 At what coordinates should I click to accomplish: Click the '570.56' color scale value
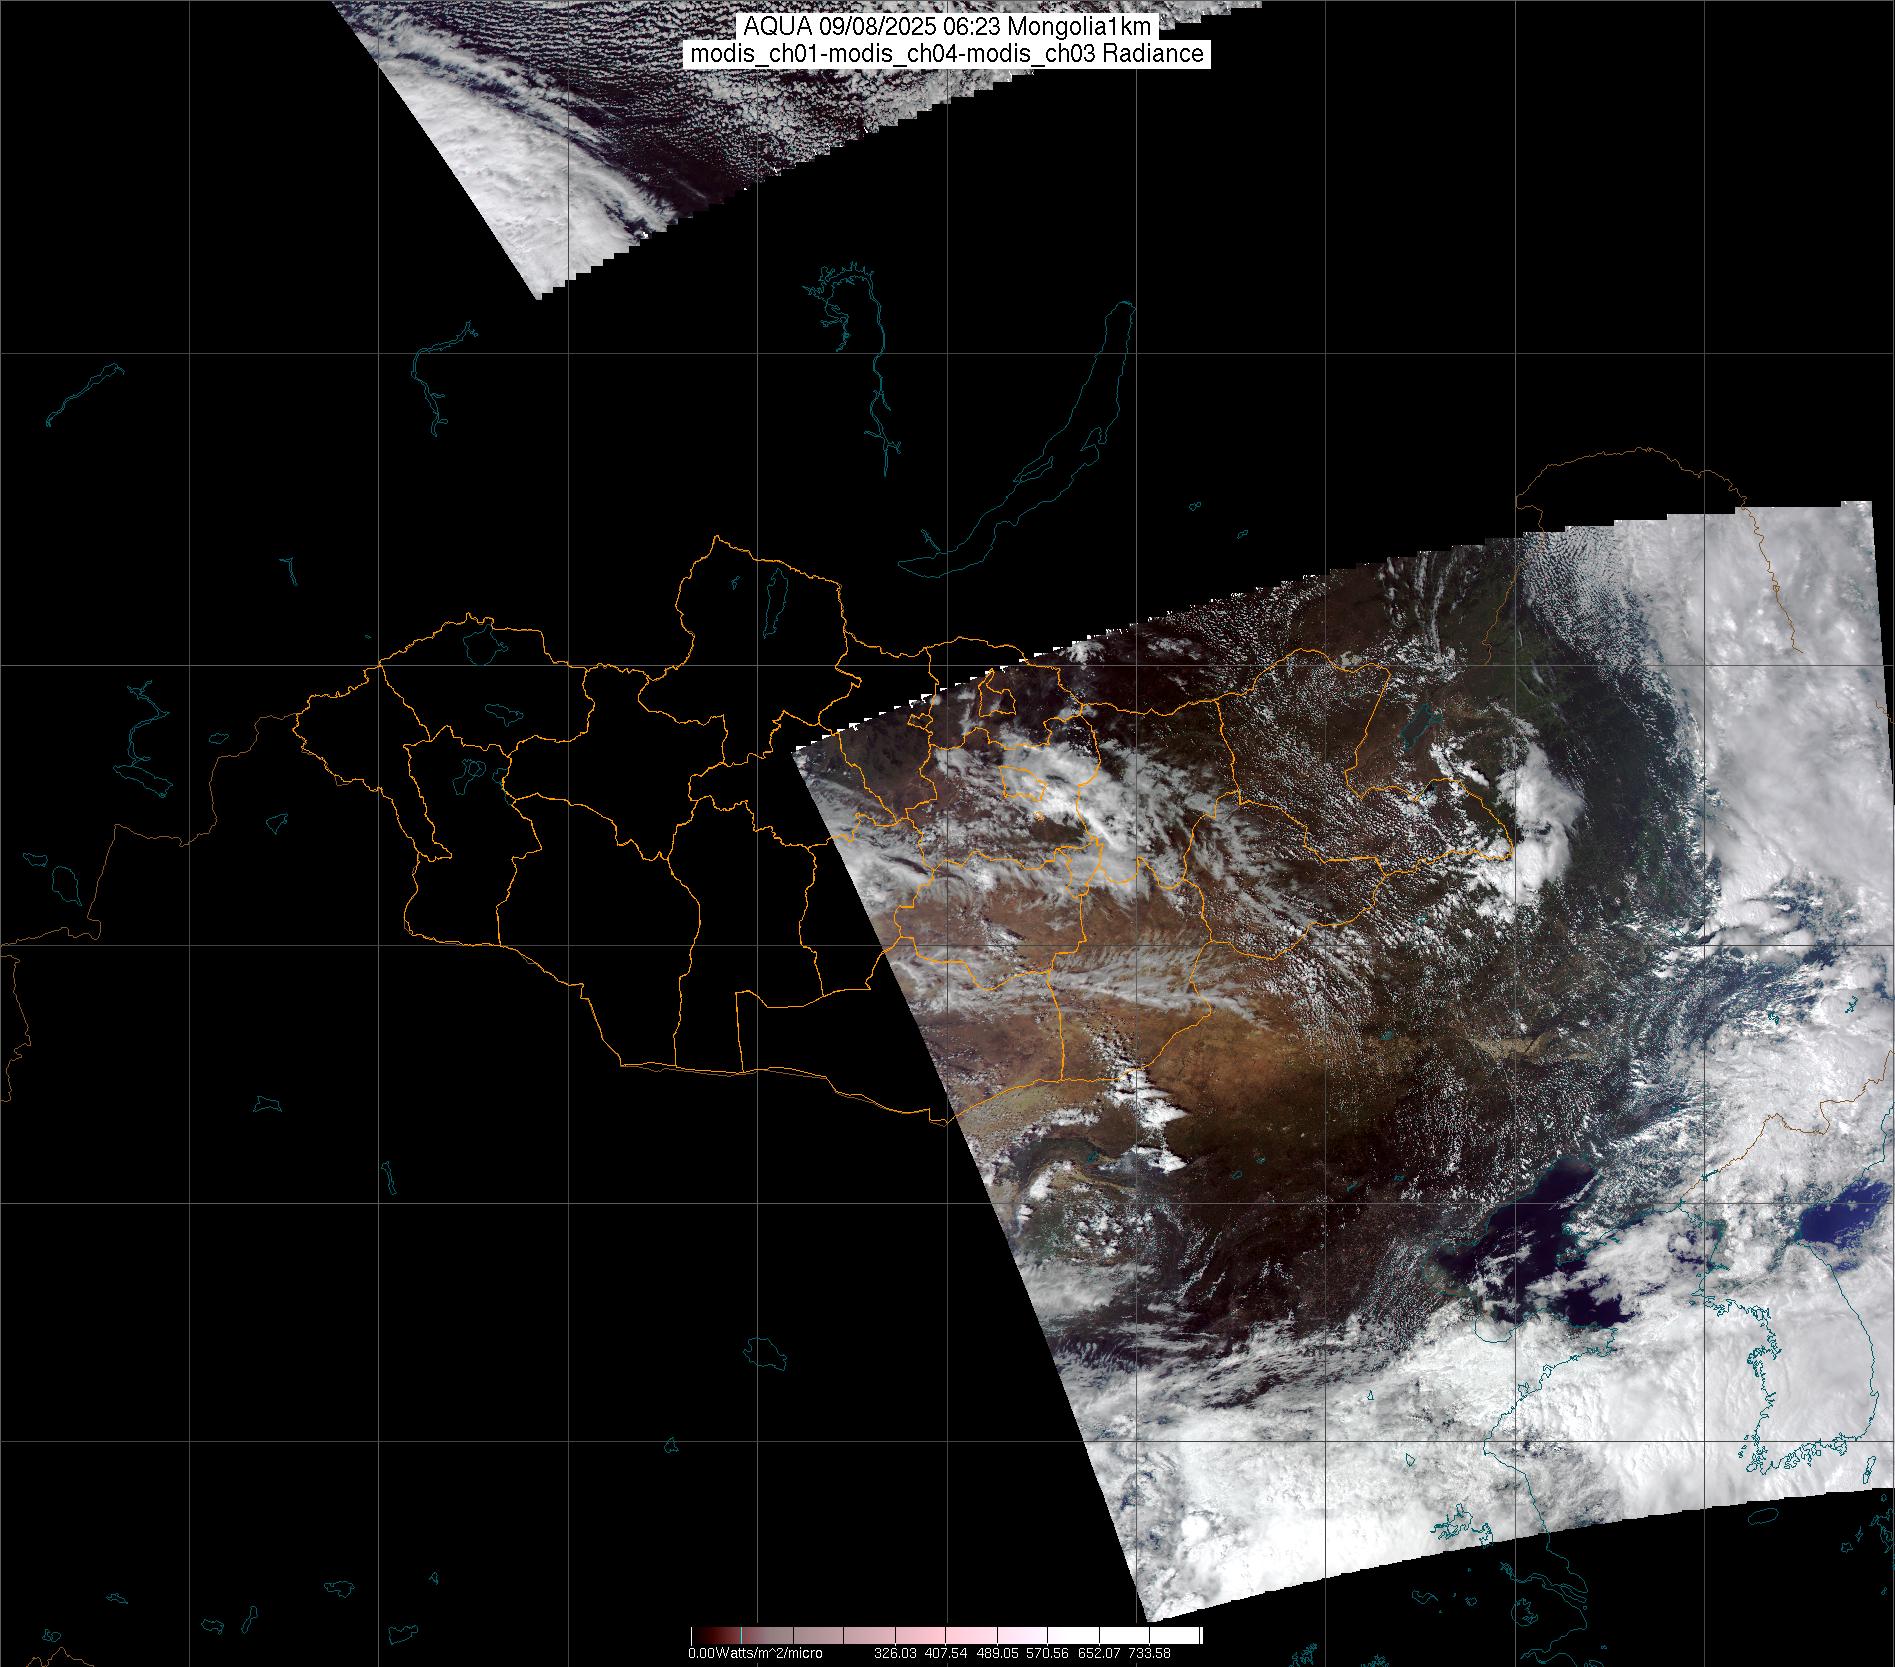1047,1653
